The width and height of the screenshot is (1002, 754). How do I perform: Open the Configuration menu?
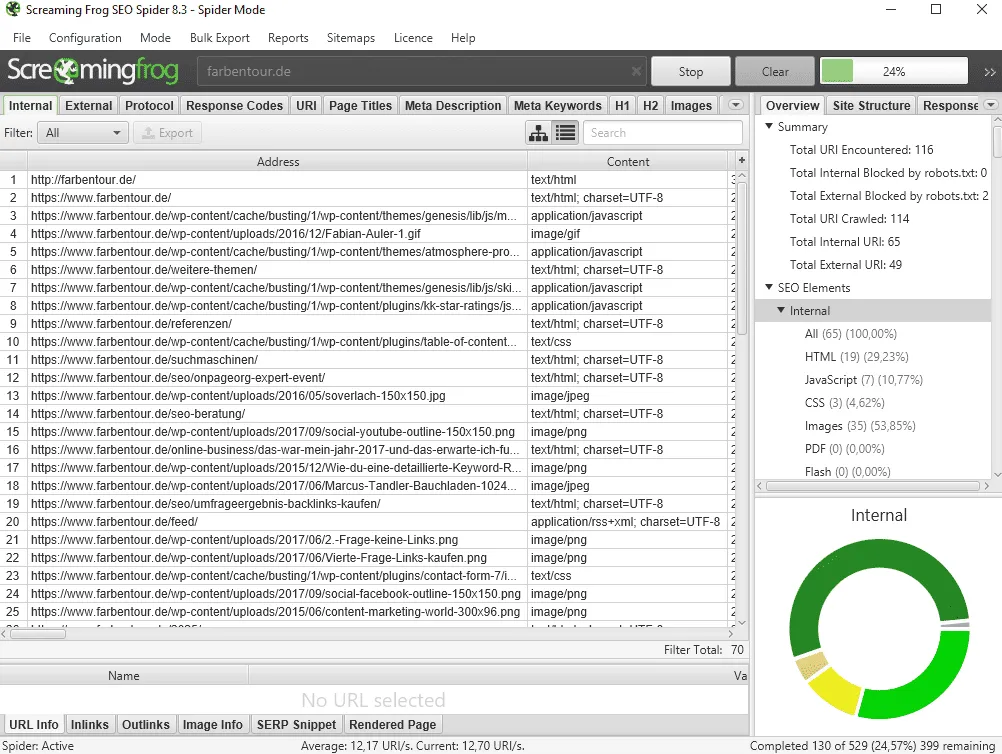(85, 38)
